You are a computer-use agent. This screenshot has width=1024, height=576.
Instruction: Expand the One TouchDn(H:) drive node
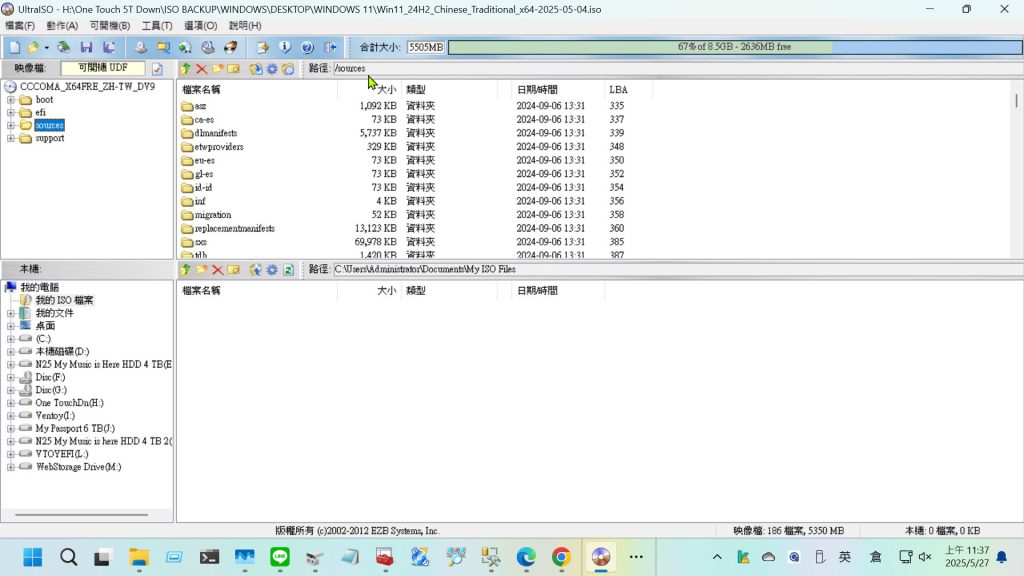click(11, 403)
